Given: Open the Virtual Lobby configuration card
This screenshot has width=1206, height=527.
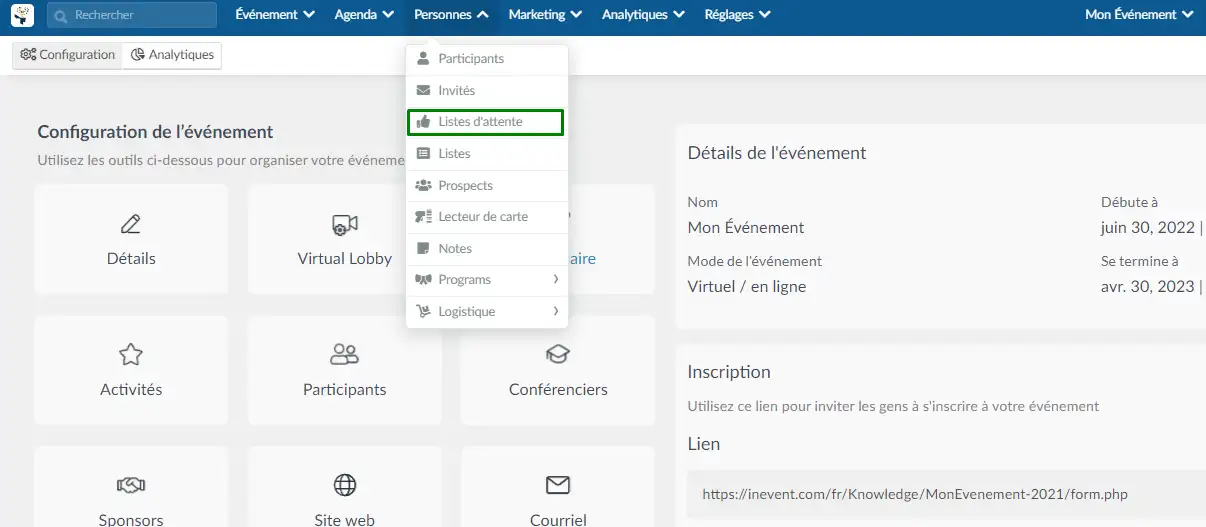Looking at the screenshot, I should 345,239.
